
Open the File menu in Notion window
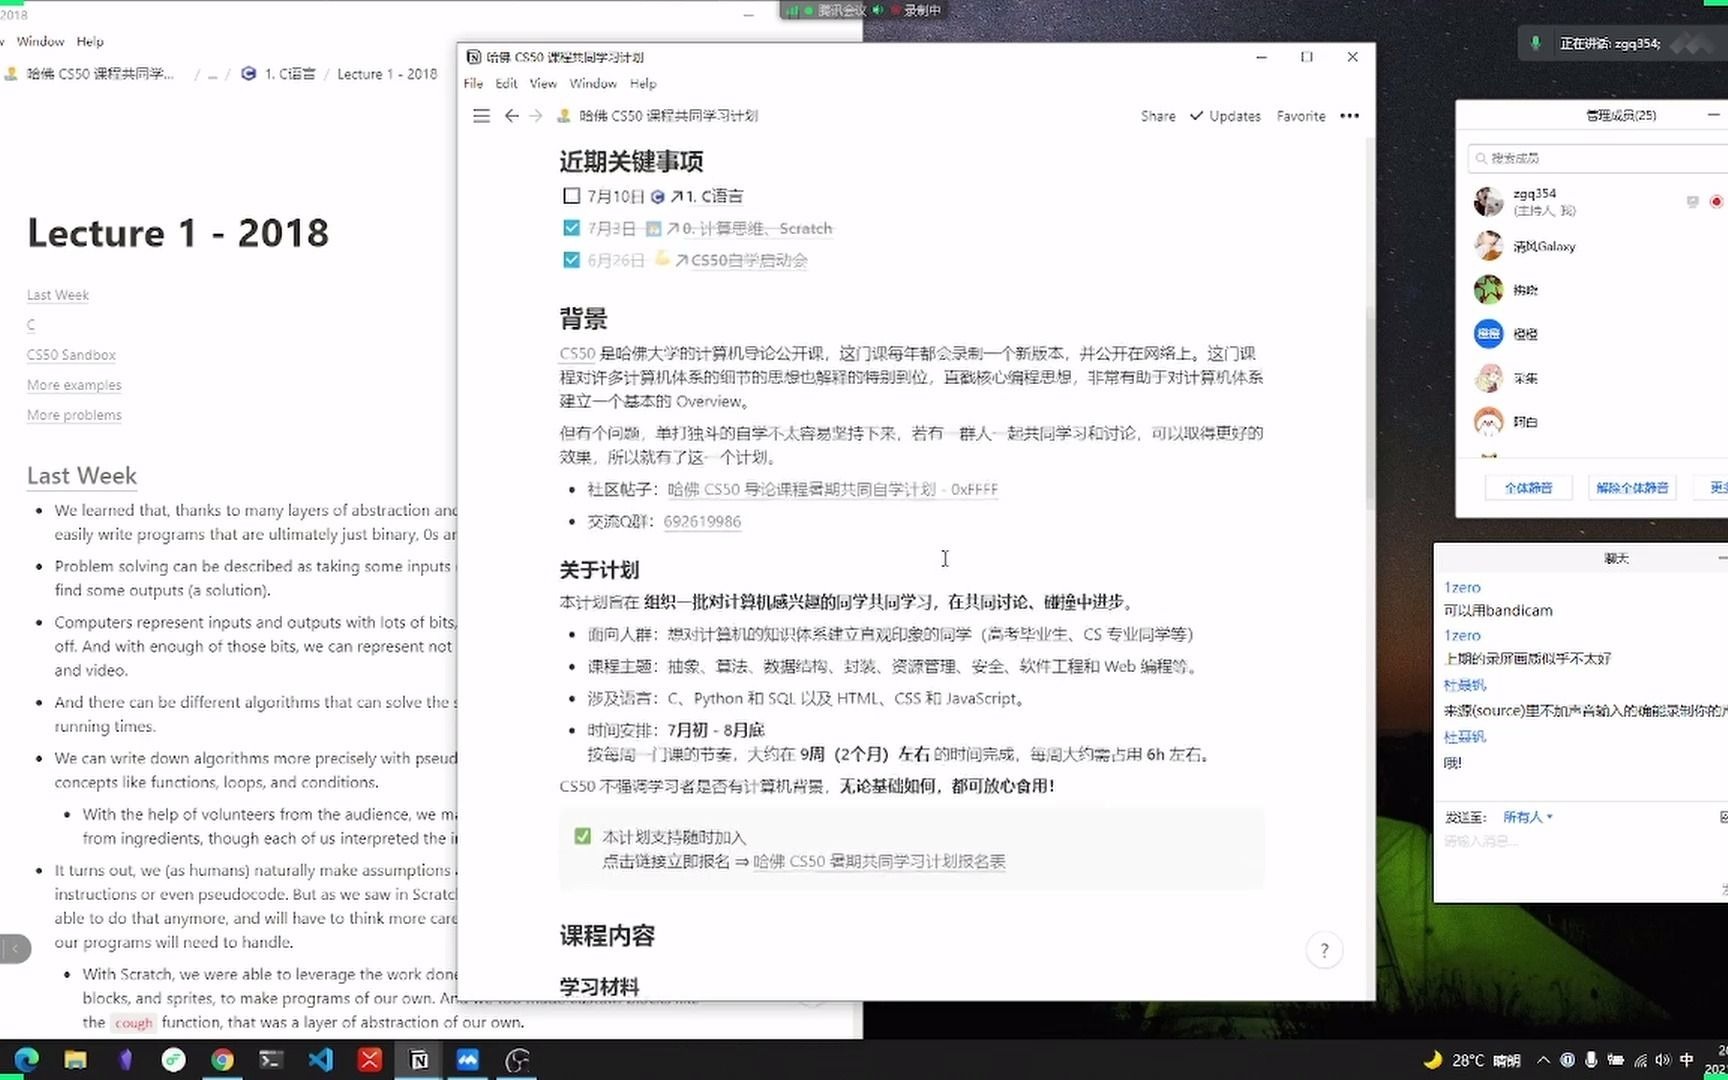pos(473,84)
